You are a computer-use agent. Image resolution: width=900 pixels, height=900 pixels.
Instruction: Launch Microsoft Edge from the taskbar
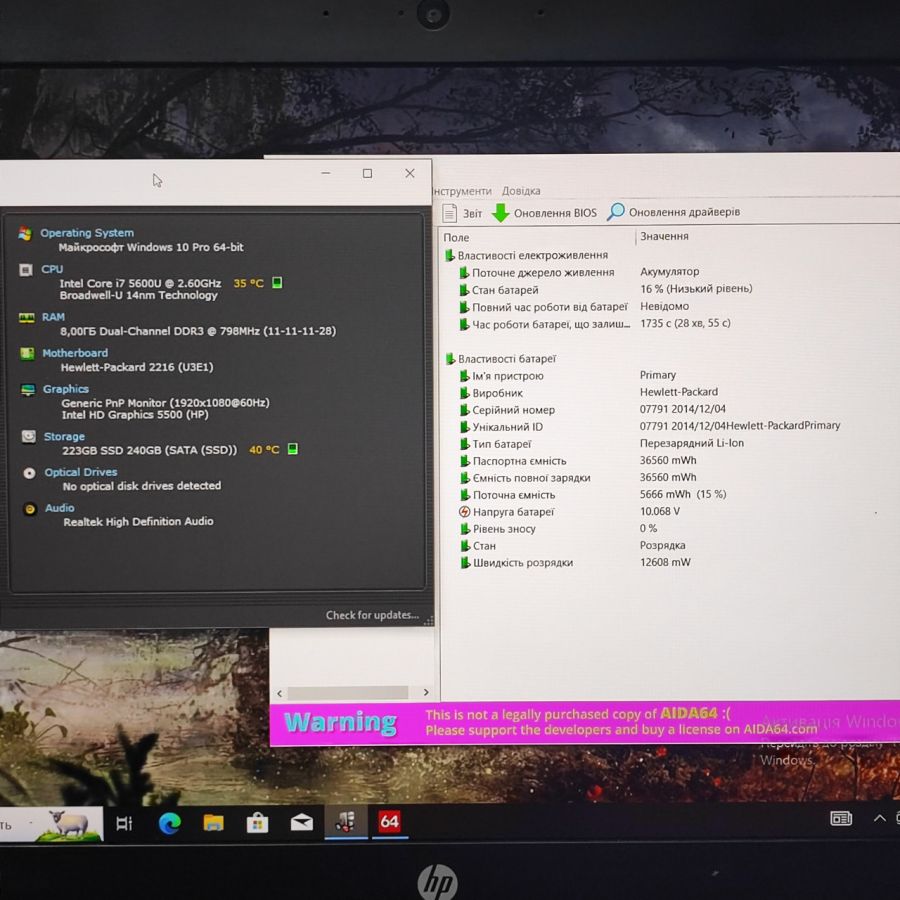click(x=170, y=824)
